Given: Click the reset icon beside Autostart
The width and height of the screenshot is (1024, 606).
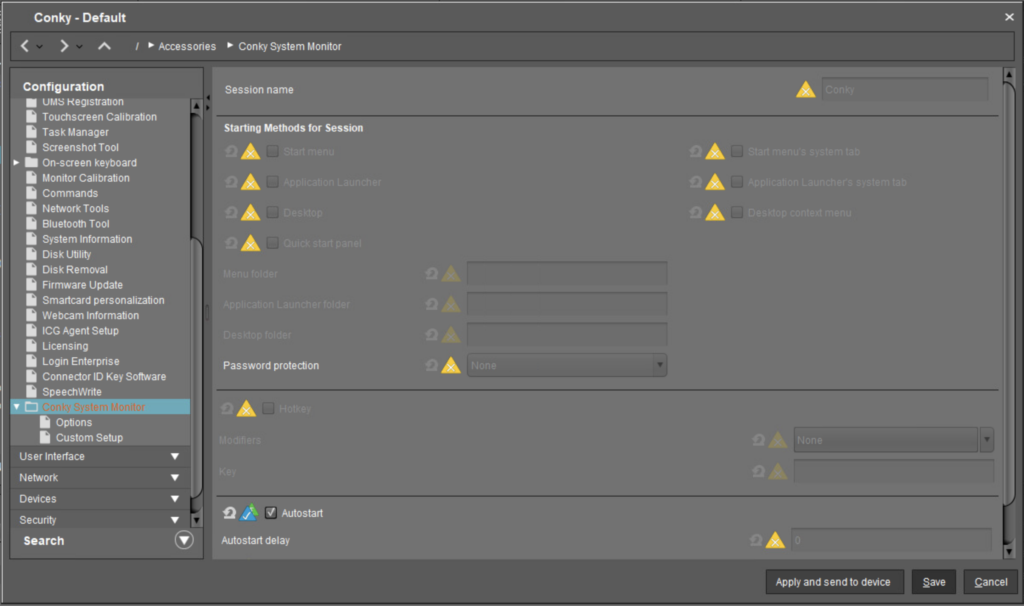Looking at the screenshot, I should pos(229,513).
